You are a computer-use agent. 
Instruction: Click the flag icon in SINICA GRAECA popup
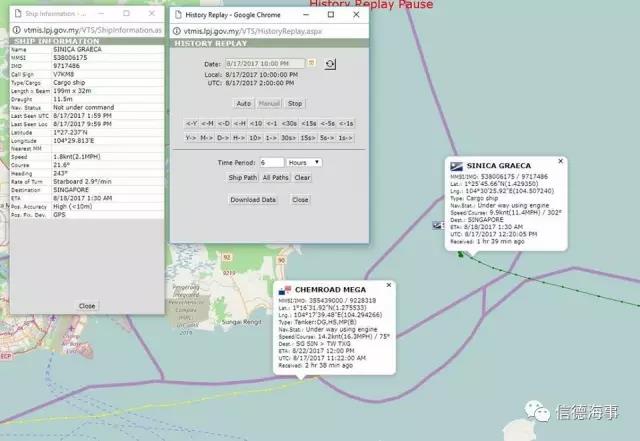point(456,165)
